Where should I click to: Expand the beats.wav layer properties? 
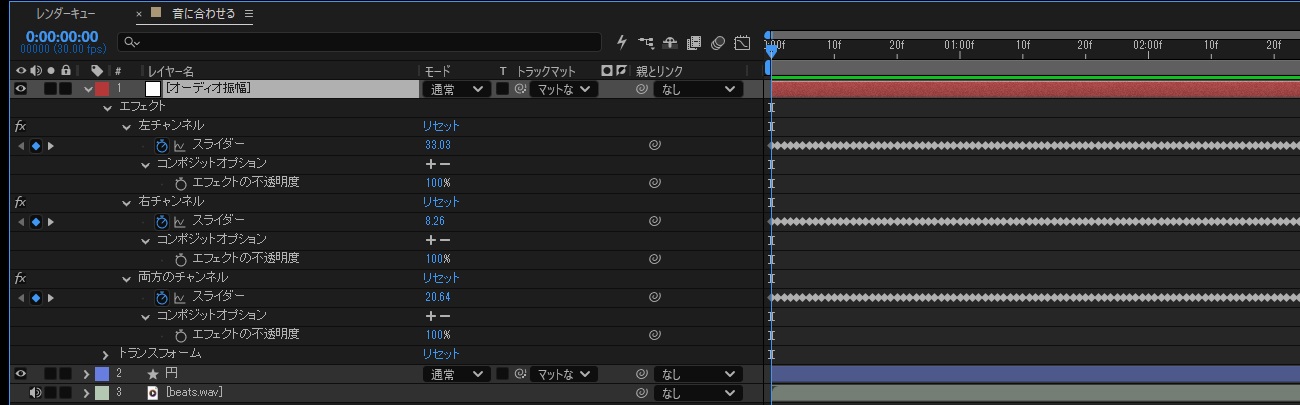pos(87,392)
